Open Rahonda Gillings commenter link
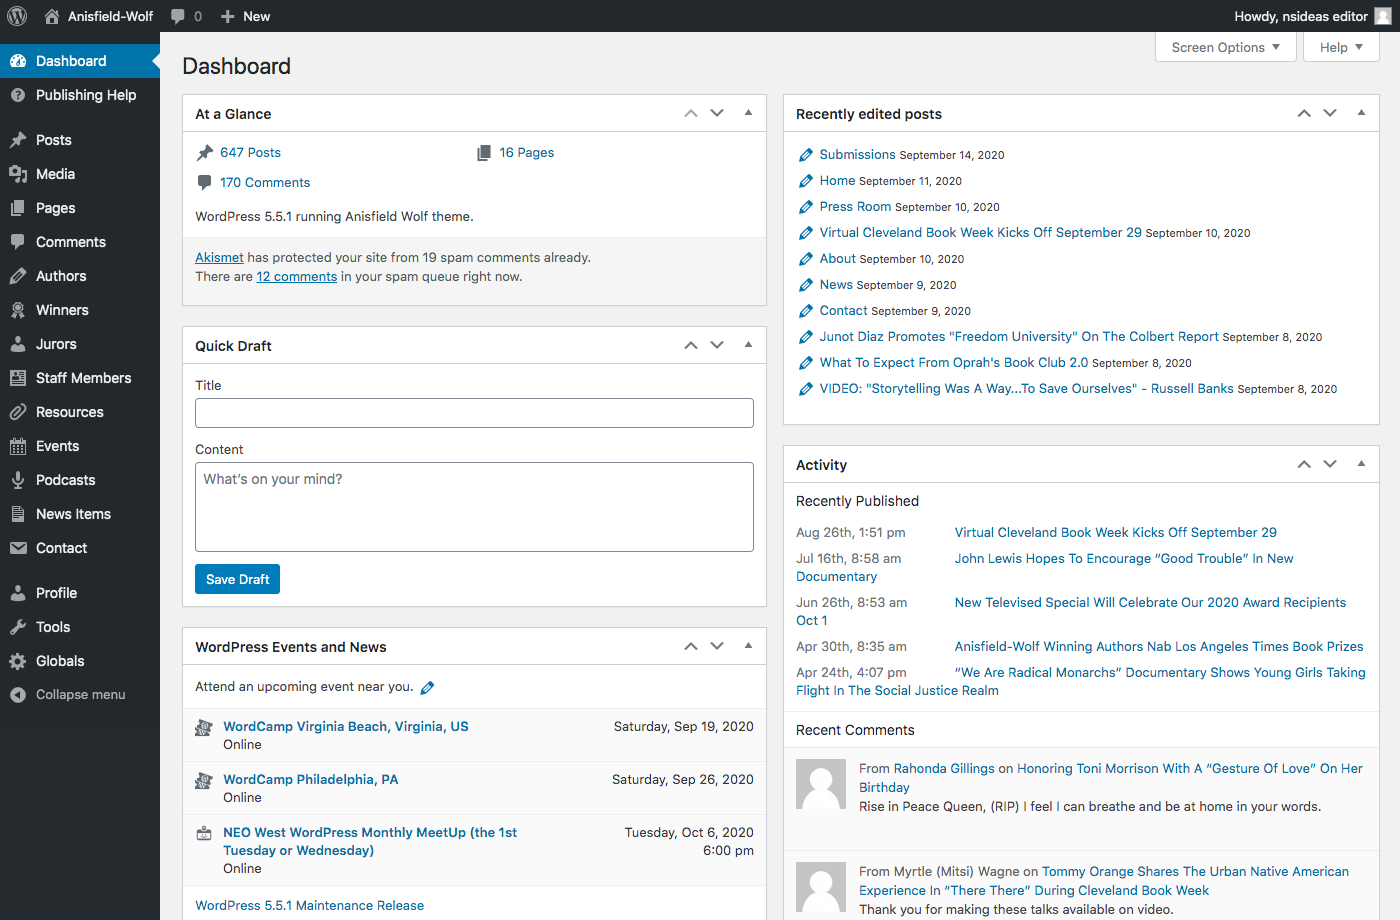1400x920 pixels. (x=944, y=769)
